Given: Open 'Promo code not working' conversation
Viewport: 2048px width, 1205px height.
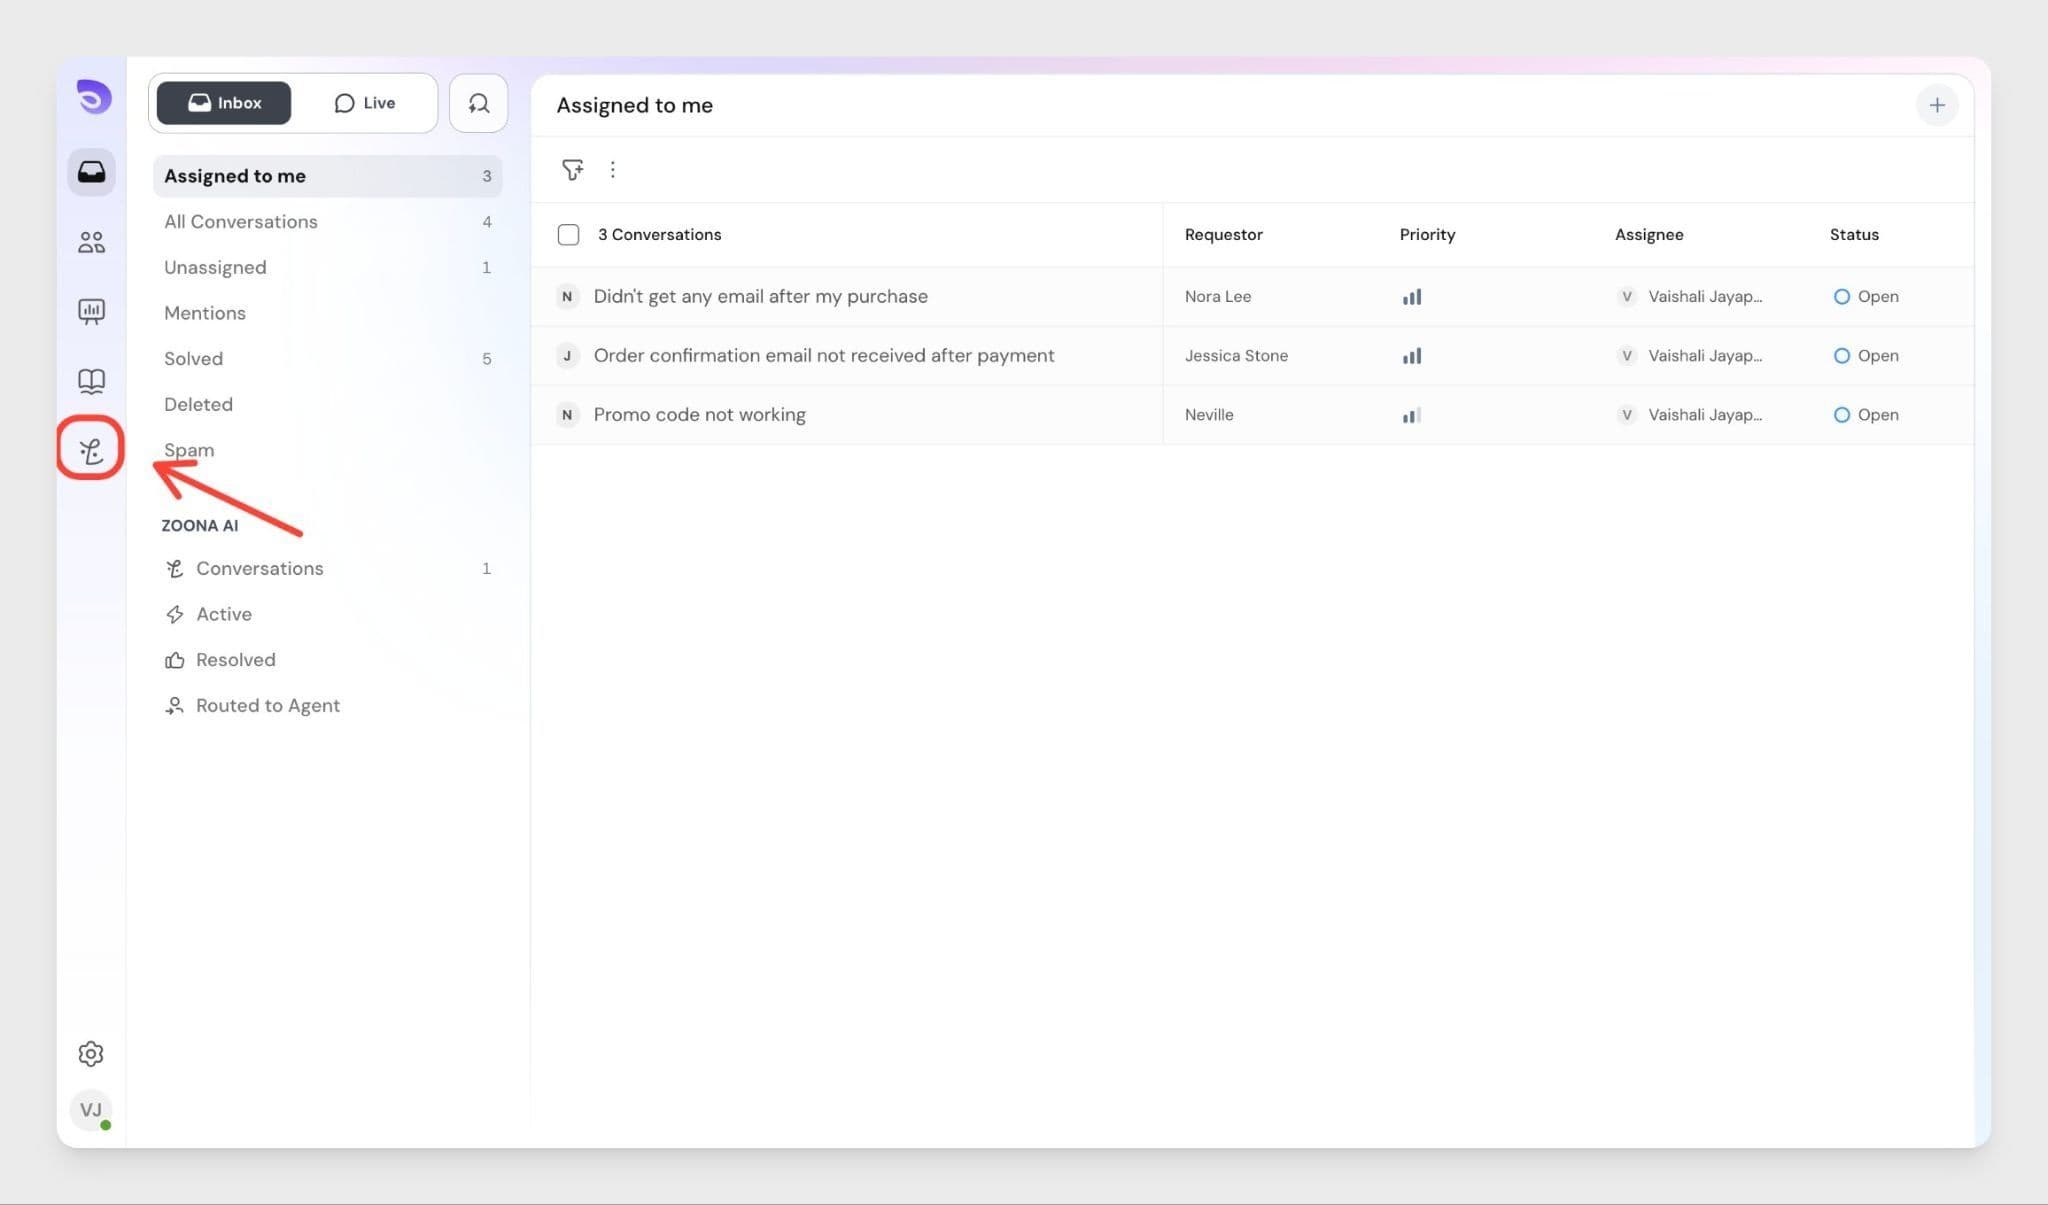Looking at the screenshot, I should [699, 415].
